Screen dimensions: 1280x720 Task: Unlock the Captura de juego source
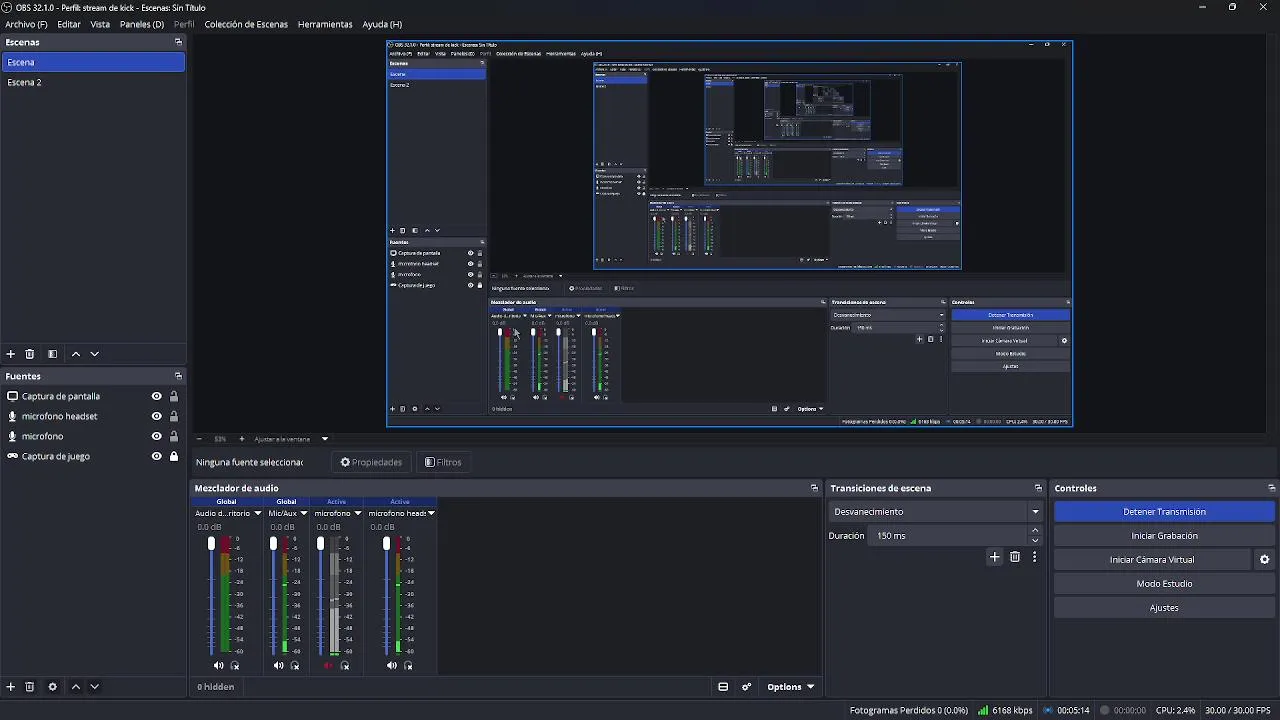173,456
